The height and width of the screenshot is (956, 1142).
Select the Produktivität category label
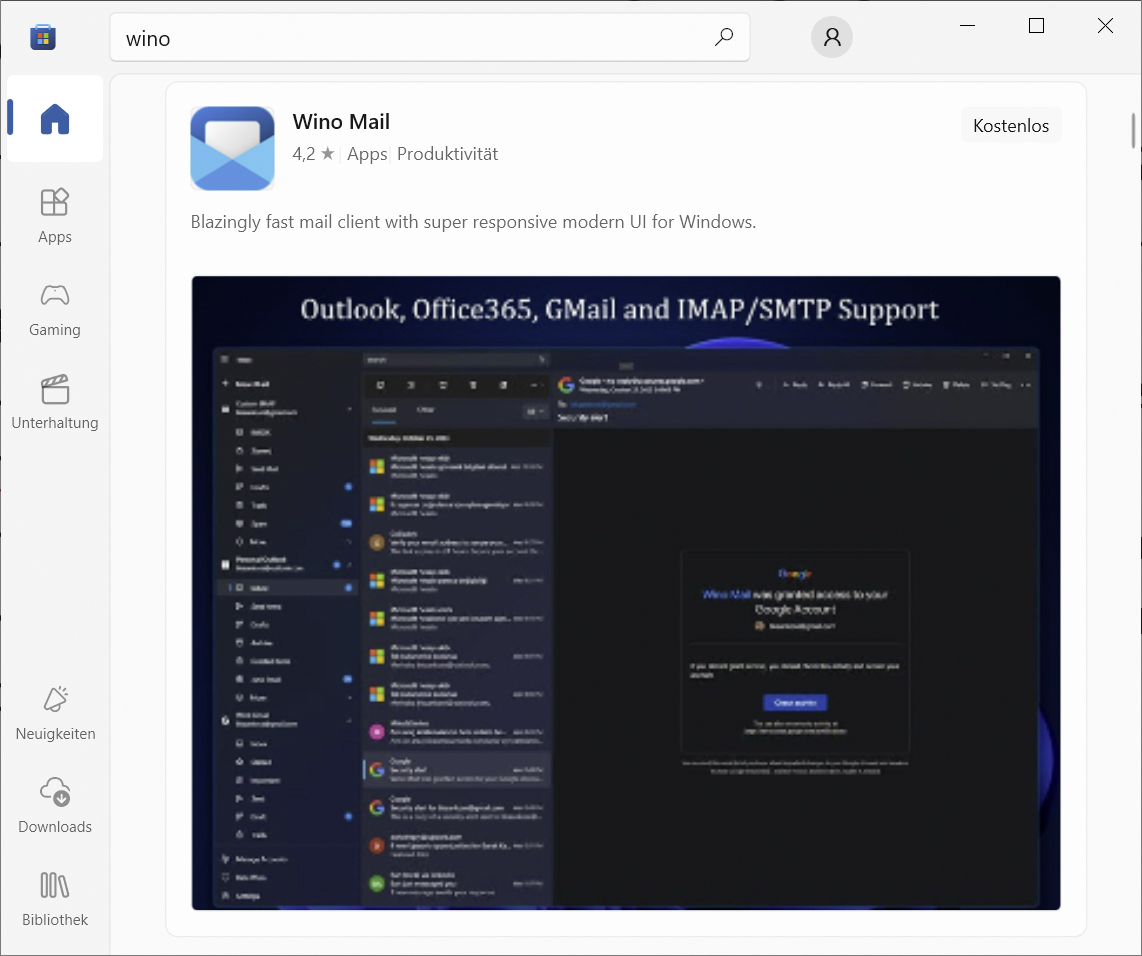click(x=447, y=154)
